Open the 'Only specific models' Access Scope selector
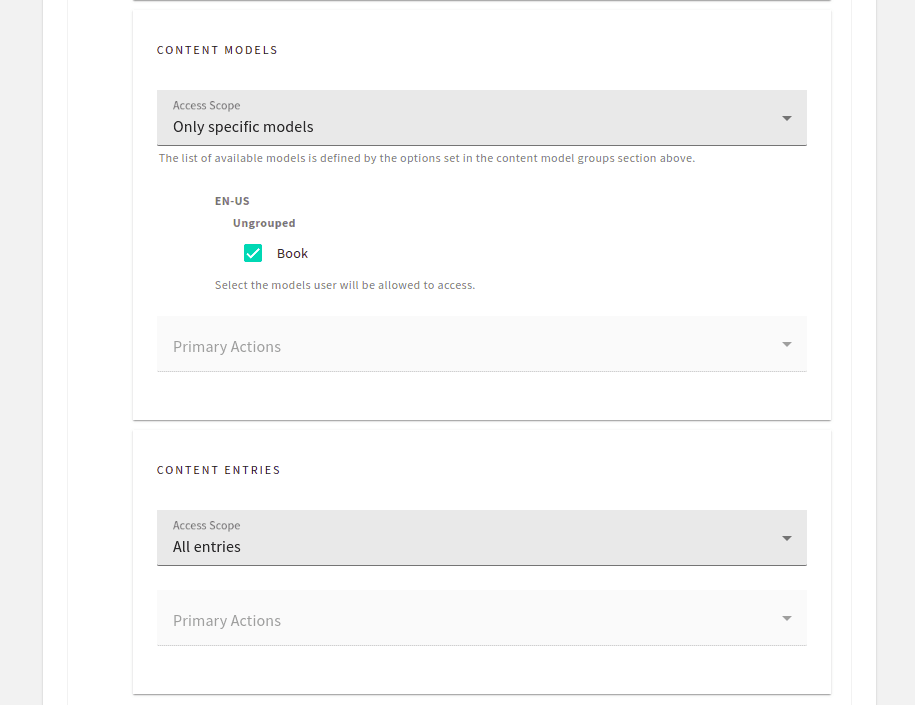Viewport: 915px width, 705px height. pyautogui.click(x=480, y=117)
